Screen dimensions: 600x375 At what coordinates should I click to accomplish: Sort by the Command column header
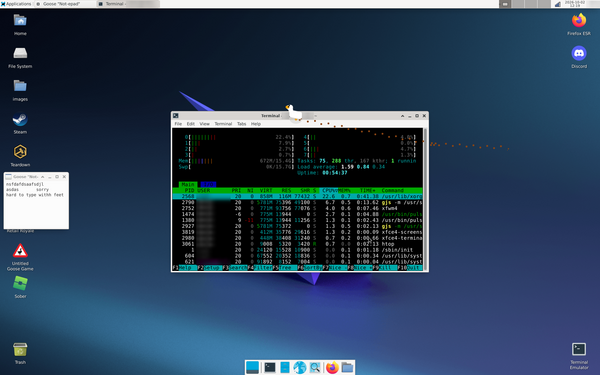(x=392, y=190)
